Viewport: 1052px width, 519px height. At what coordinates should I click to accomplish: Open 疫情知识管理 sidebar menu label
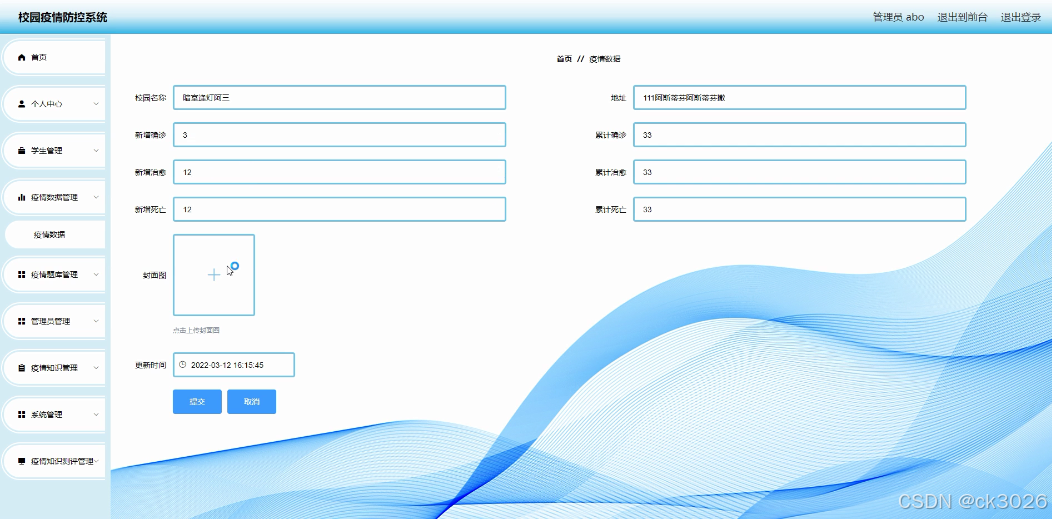(54, 368)
